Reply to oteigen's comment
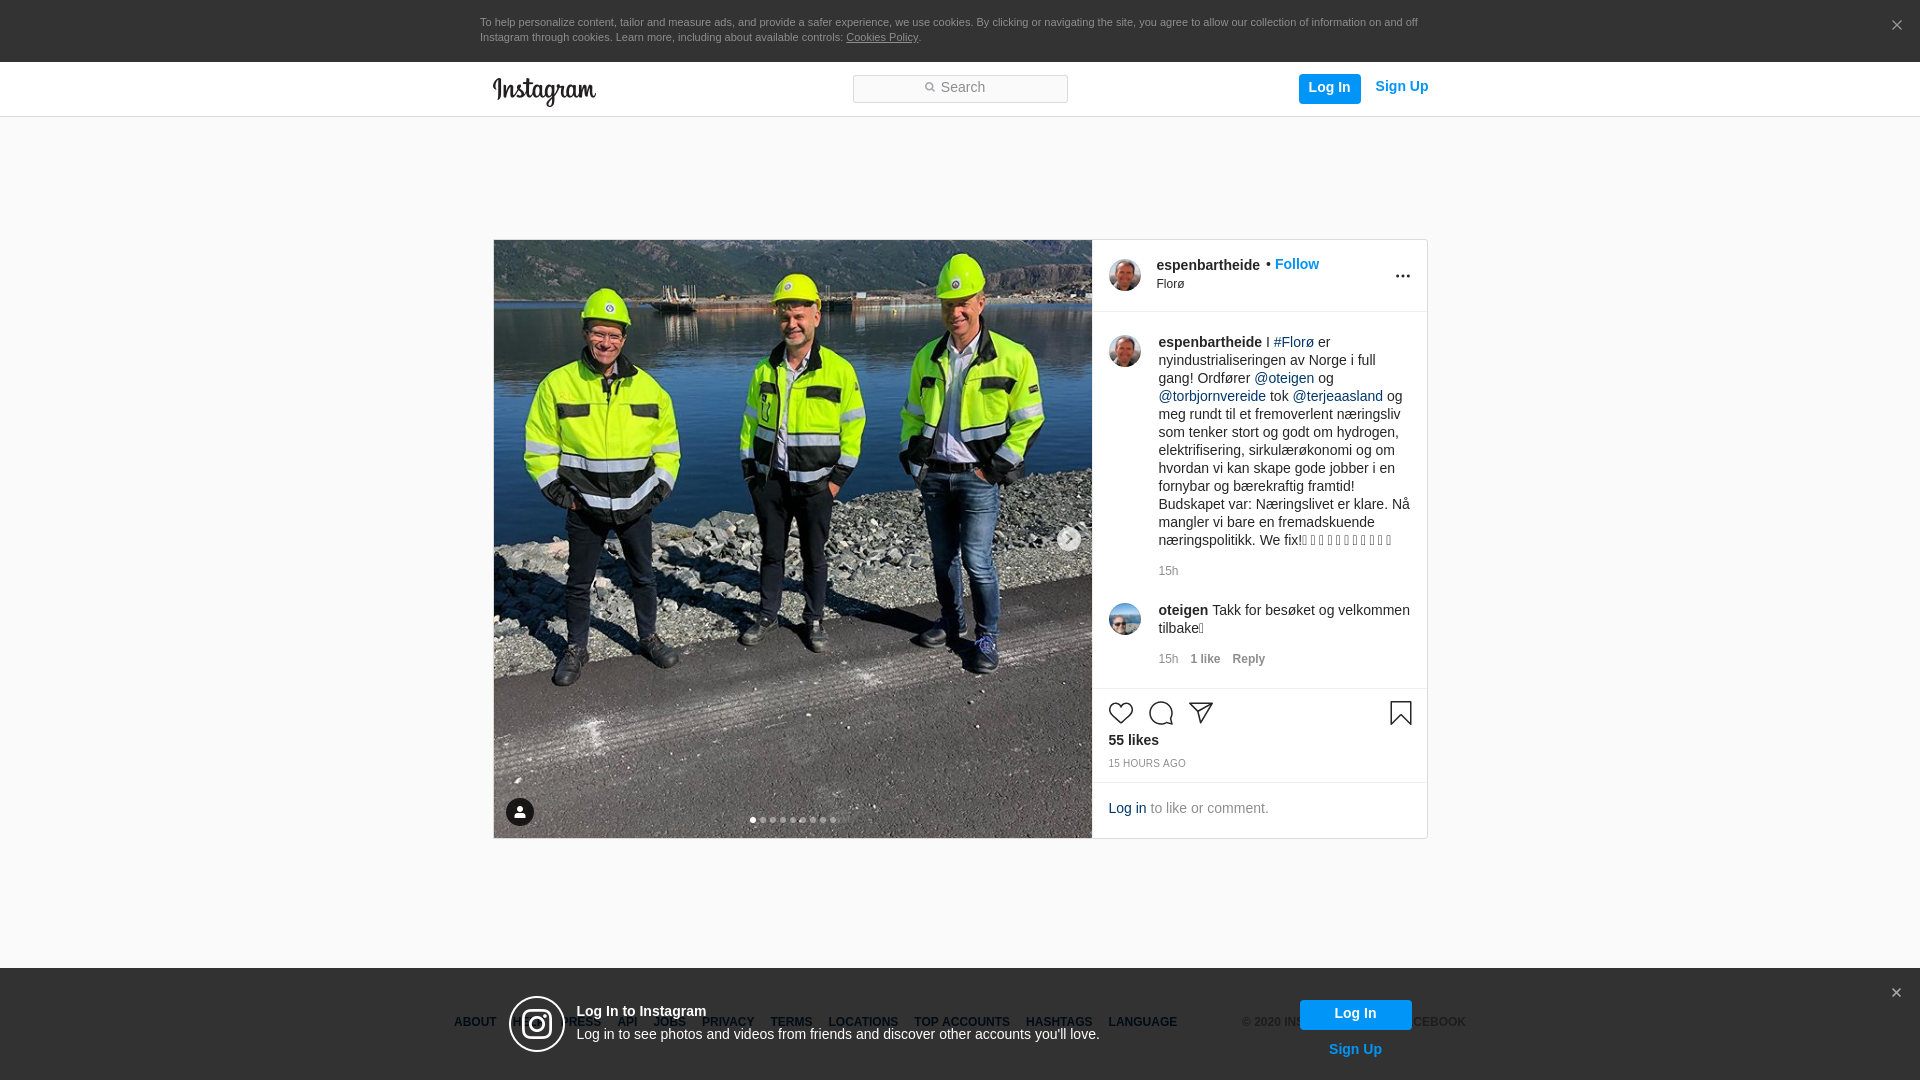The width and height of the screenshot is (1920, 1080). pos(1248,659)
